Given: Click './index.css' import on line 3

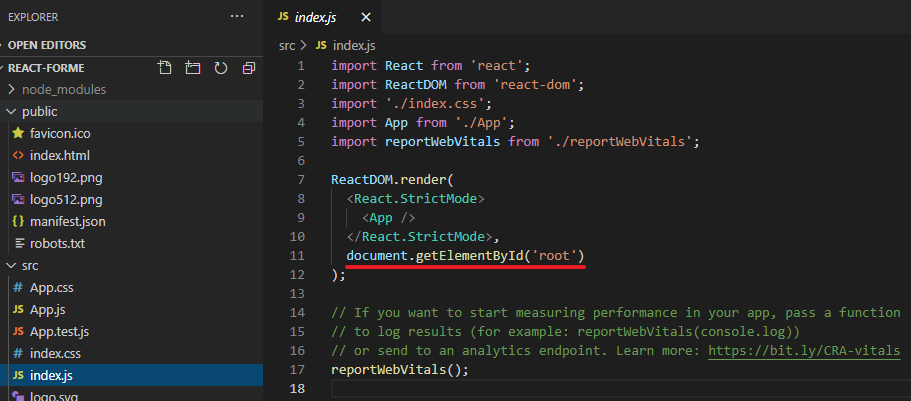Looking at the screenshot, I should coord(435,104).
